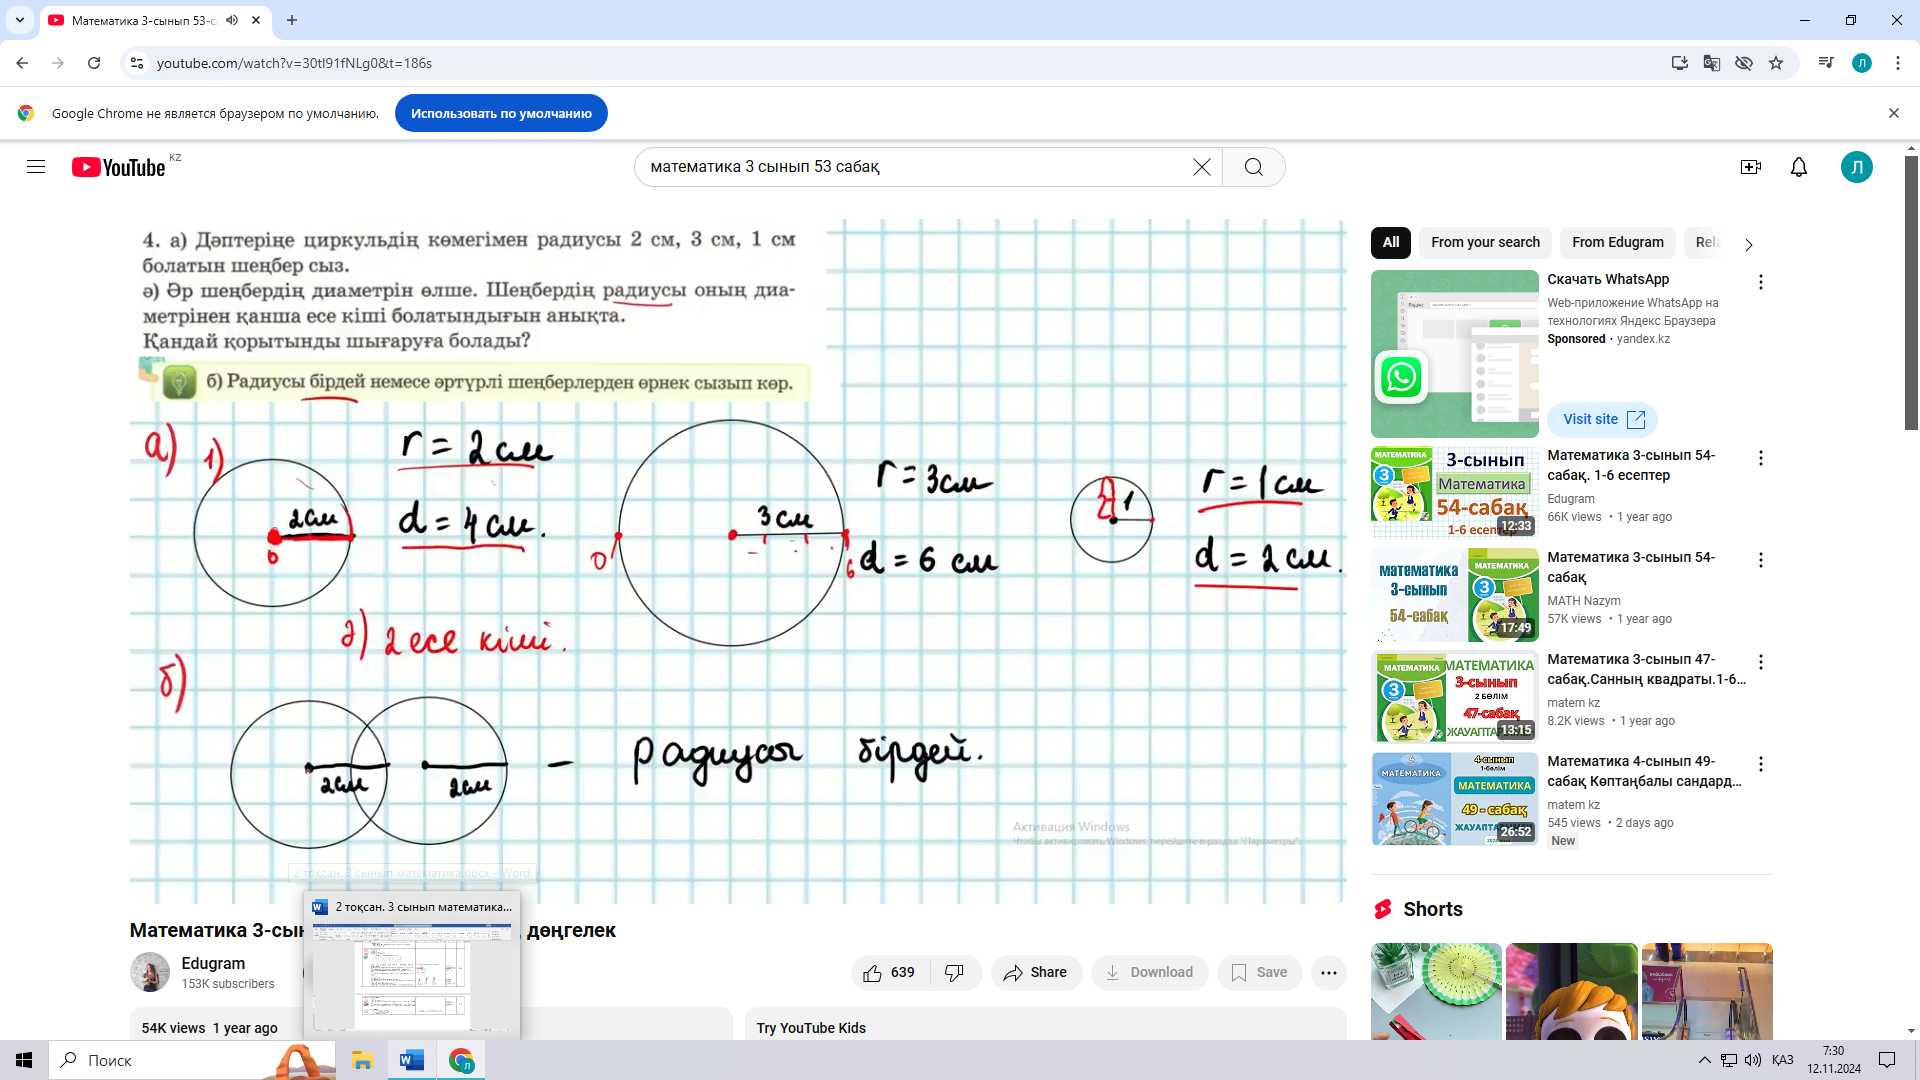The width and height of the screenshot is (1920, 1080).
Task: Click the YouTube search magnifier button
Action: click(x=1253, y=167)
